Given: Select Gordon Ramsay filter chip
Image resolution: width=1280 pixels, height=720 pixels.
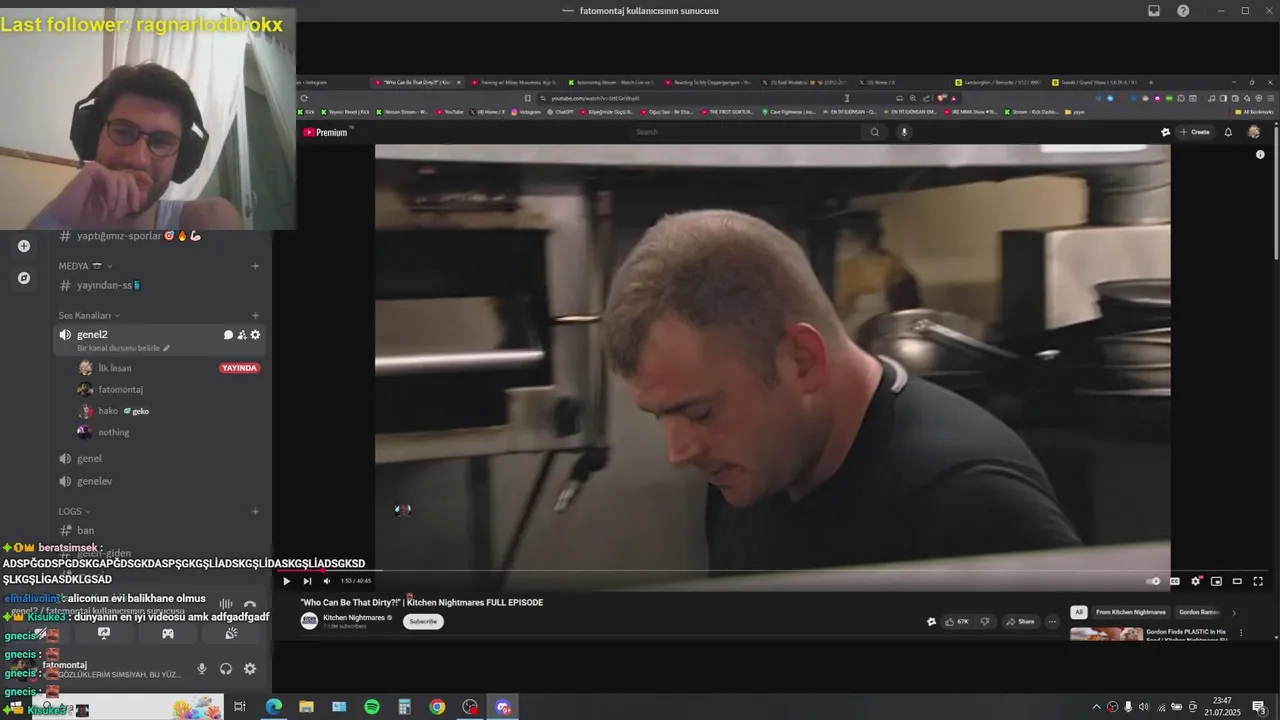Looking at the screenshot, I should [1198, 612].
